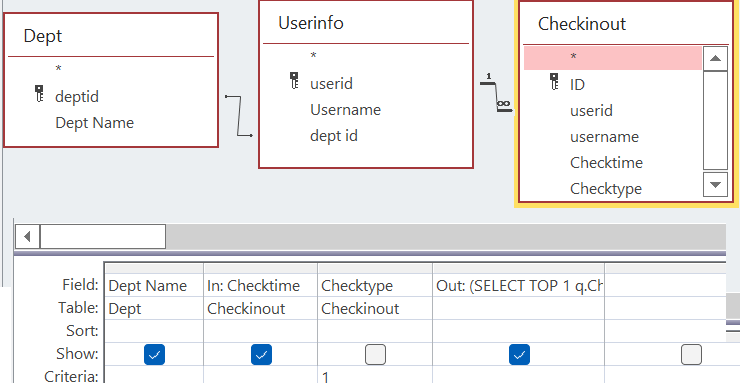This screenshot has width=740, height=383.
Task: Uncheck Show for Out: subquery column
Action: click(x=519, y=355)
